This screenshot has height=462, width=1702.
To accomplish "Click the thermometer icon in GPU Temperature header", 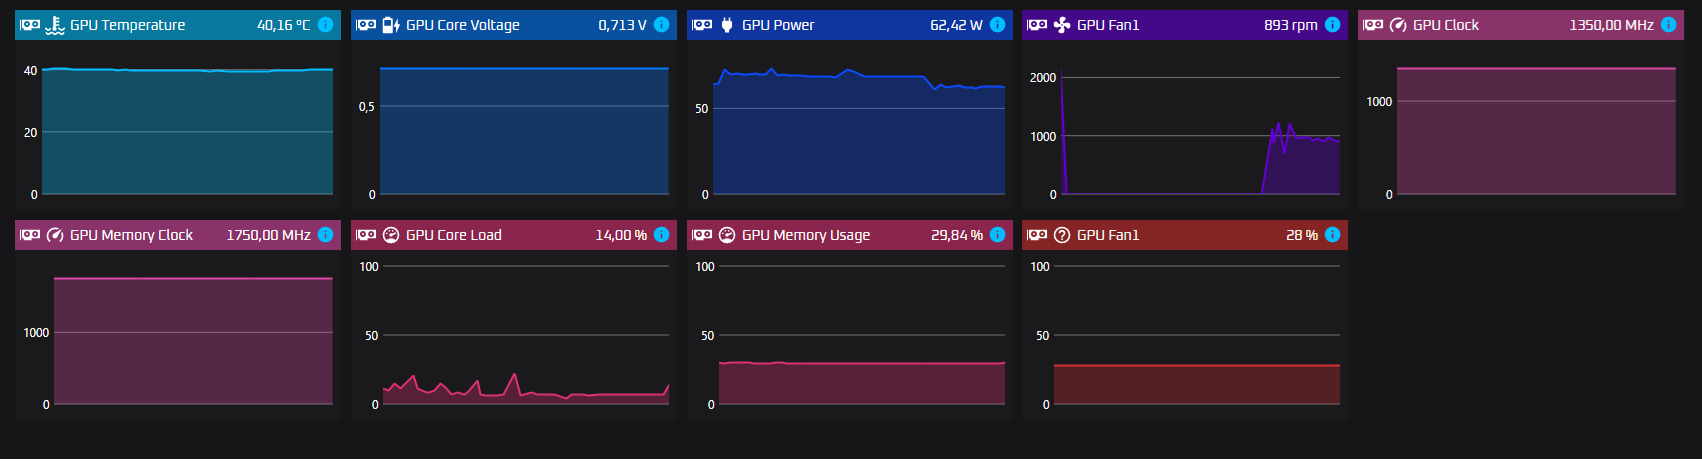I will (x=55, y=25).
